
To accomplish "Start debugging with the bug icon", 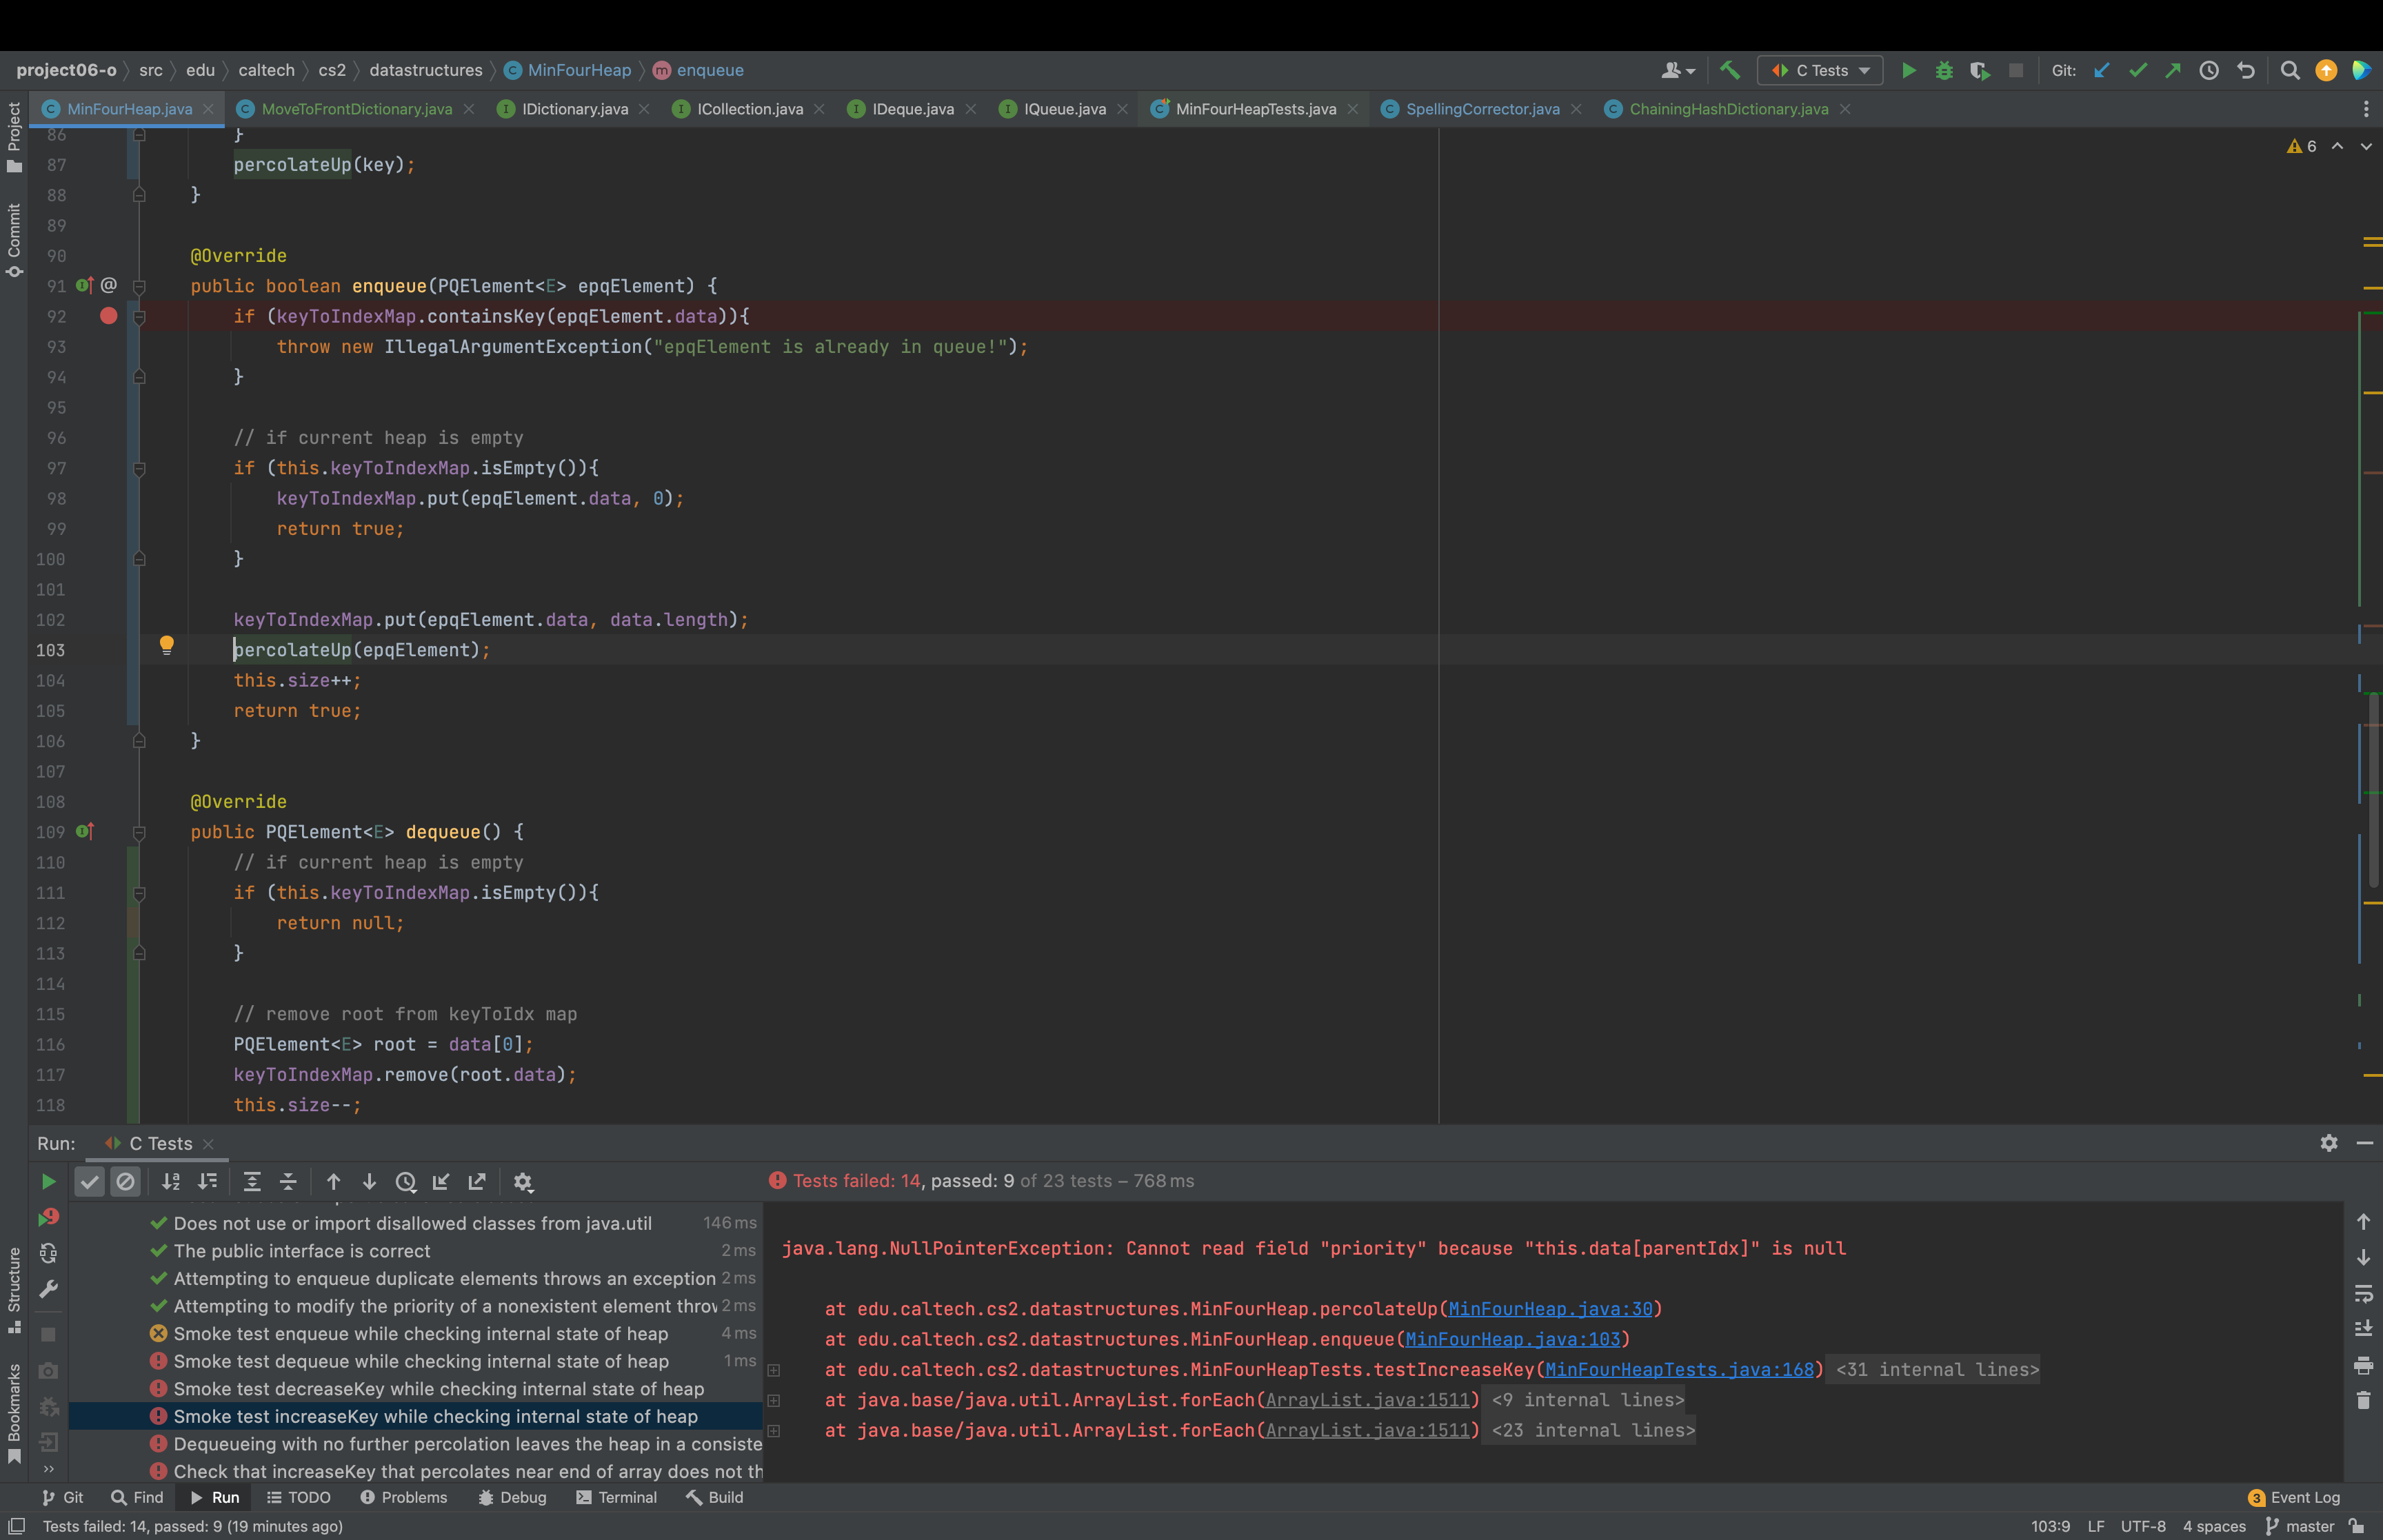I will pos(1944,70).
